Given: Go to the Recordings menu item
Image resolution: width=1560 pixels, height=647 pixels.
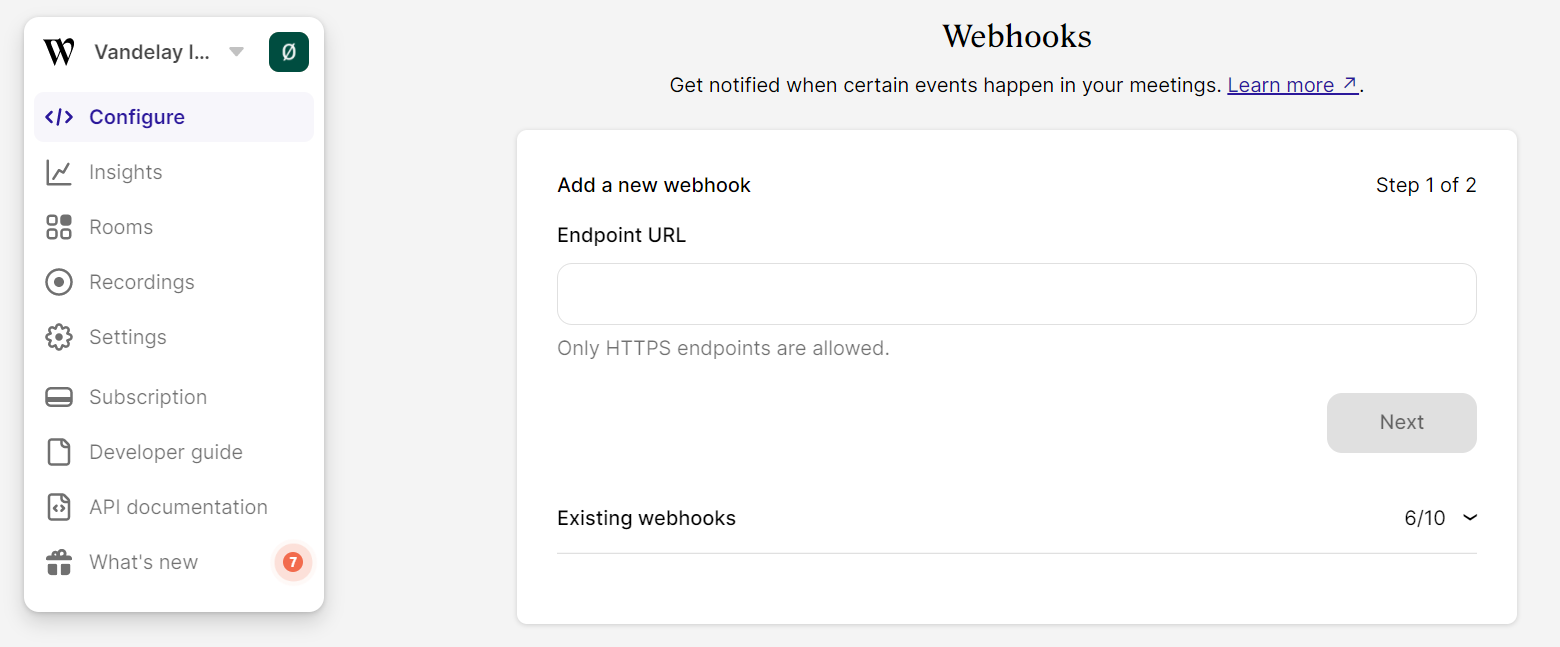Looking at the screenshot, I should (x=141, y=282).
